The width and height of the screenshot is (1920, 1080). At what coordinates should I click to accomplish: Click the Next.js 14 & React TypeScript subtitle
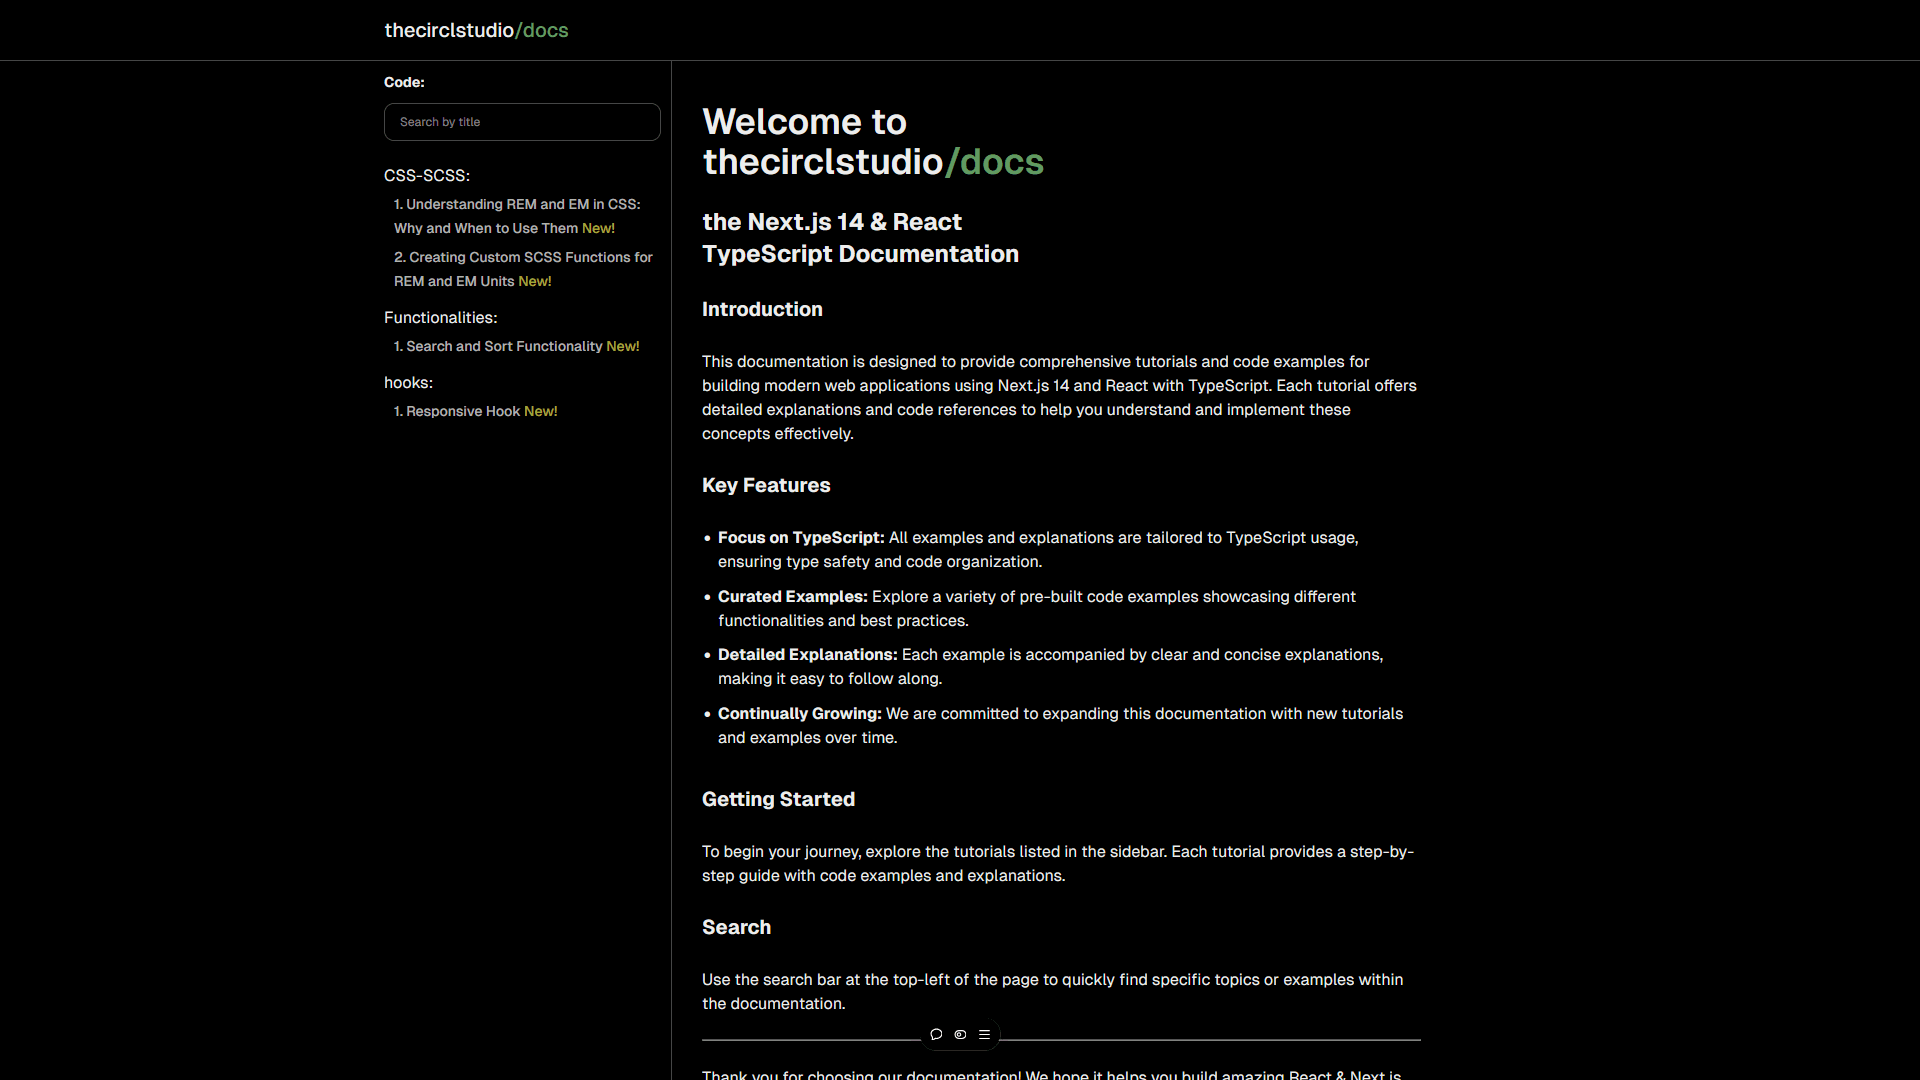860,238
